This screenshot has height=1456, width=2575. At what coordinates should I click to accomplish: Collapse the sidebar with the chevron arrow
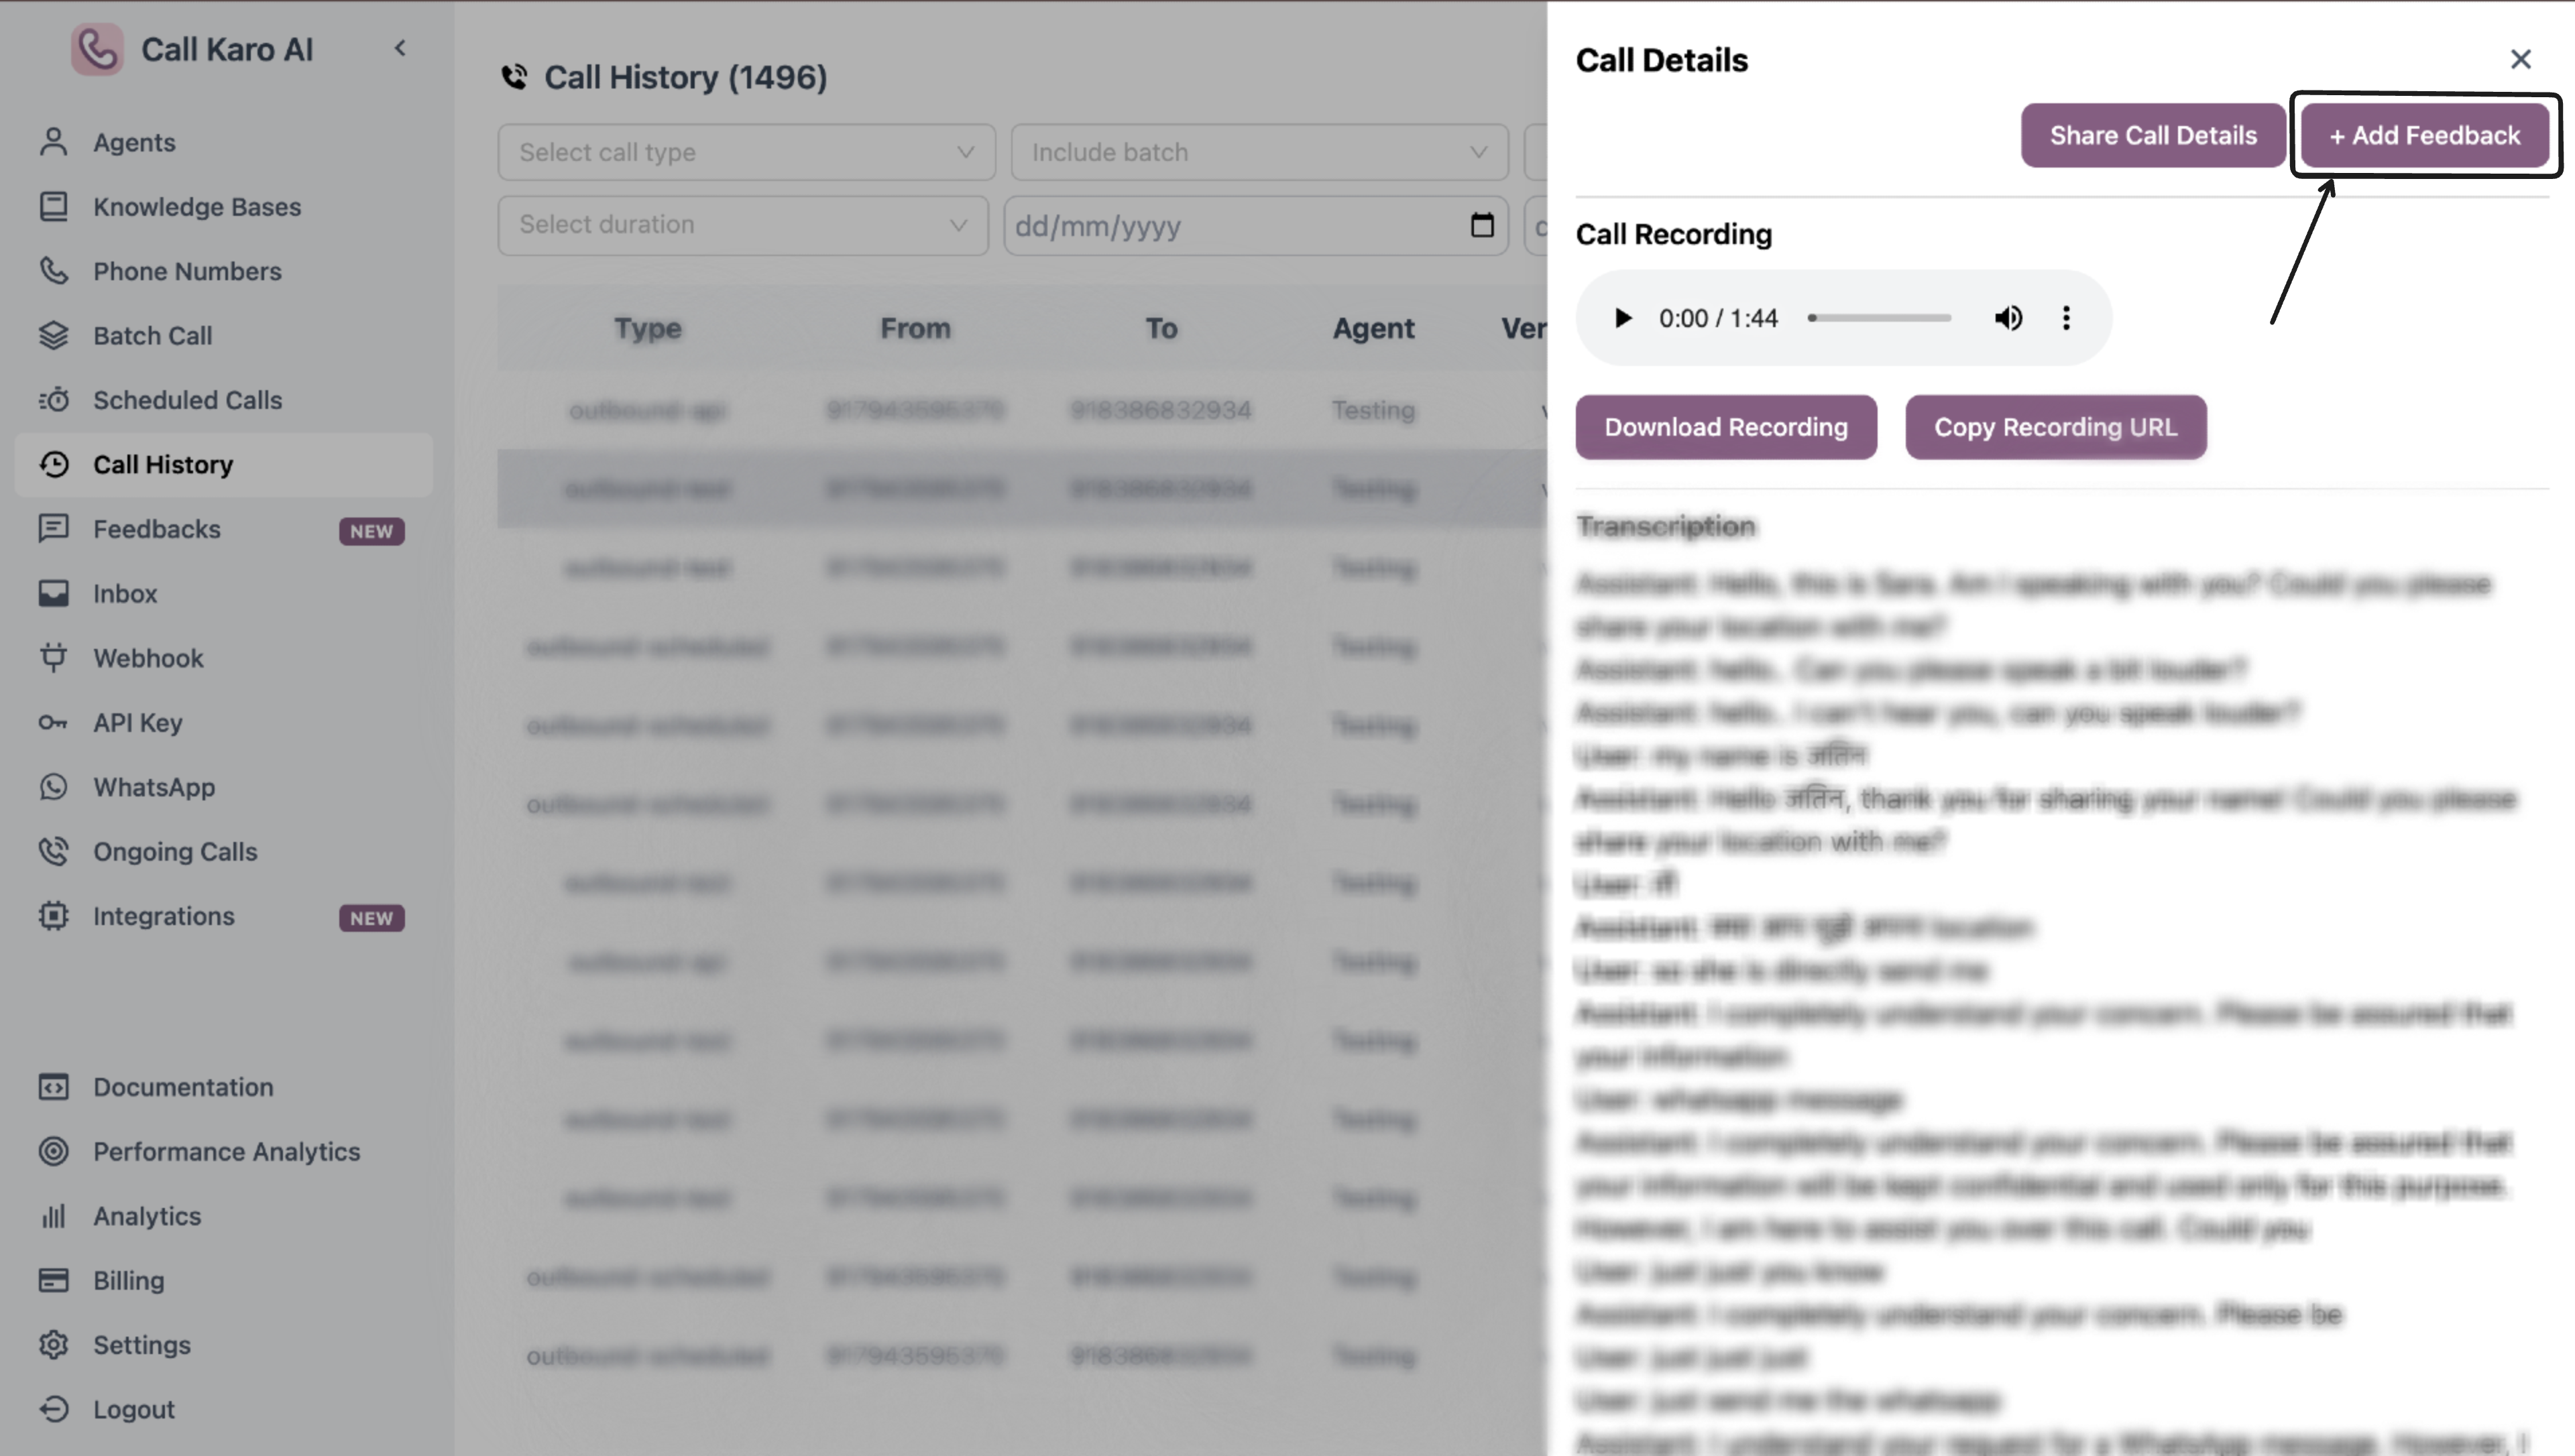(x=400, y=48)
